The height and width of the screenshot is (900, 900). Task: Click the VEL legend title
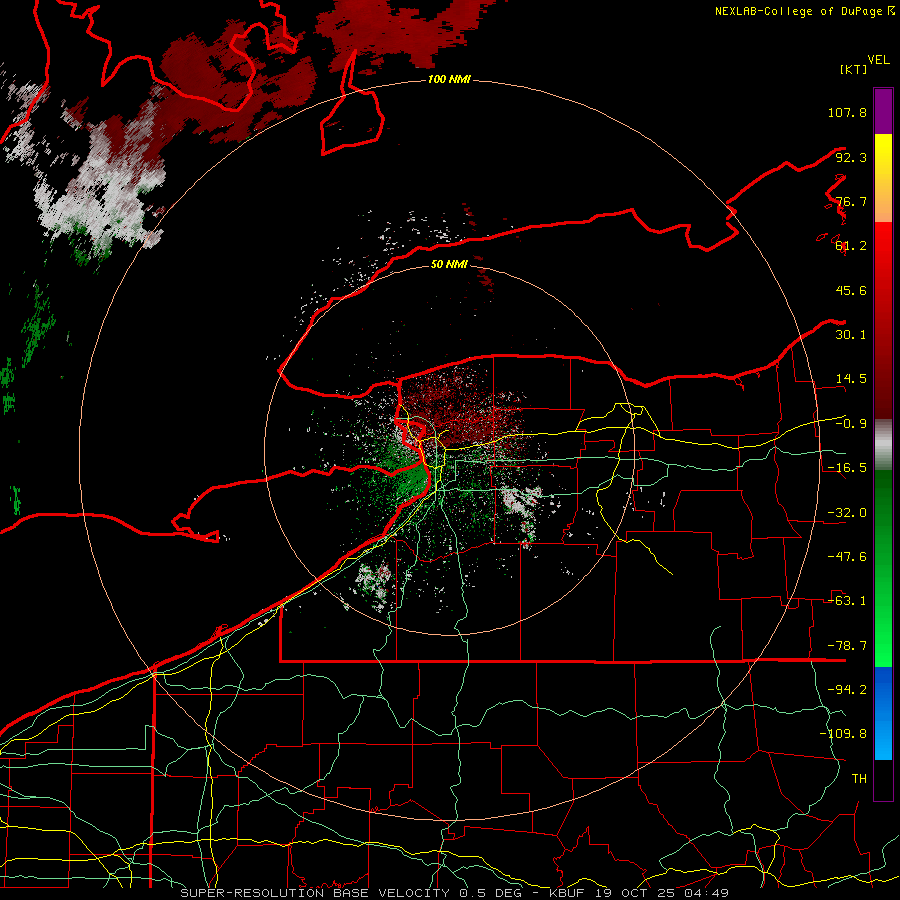tap(878, 60)
